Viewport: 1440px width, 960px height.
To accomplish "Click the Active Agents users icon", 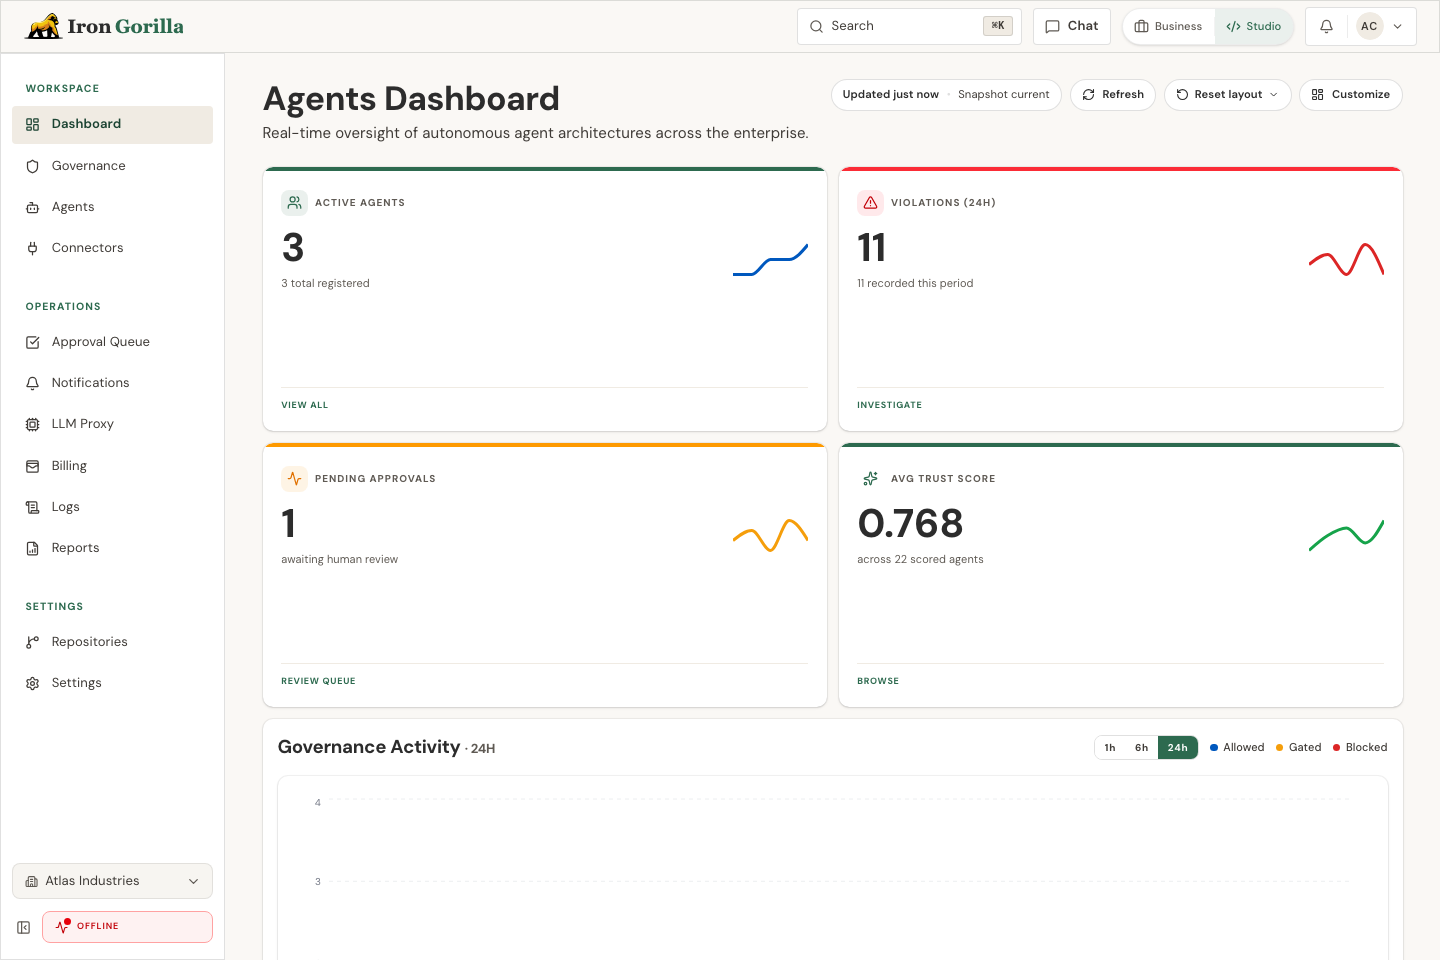I will (294, 203).
